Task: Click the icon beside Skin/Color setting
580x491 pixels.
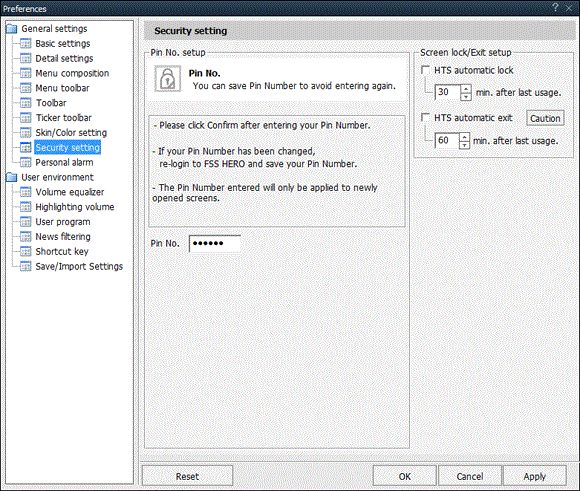Action: point(26,133)
